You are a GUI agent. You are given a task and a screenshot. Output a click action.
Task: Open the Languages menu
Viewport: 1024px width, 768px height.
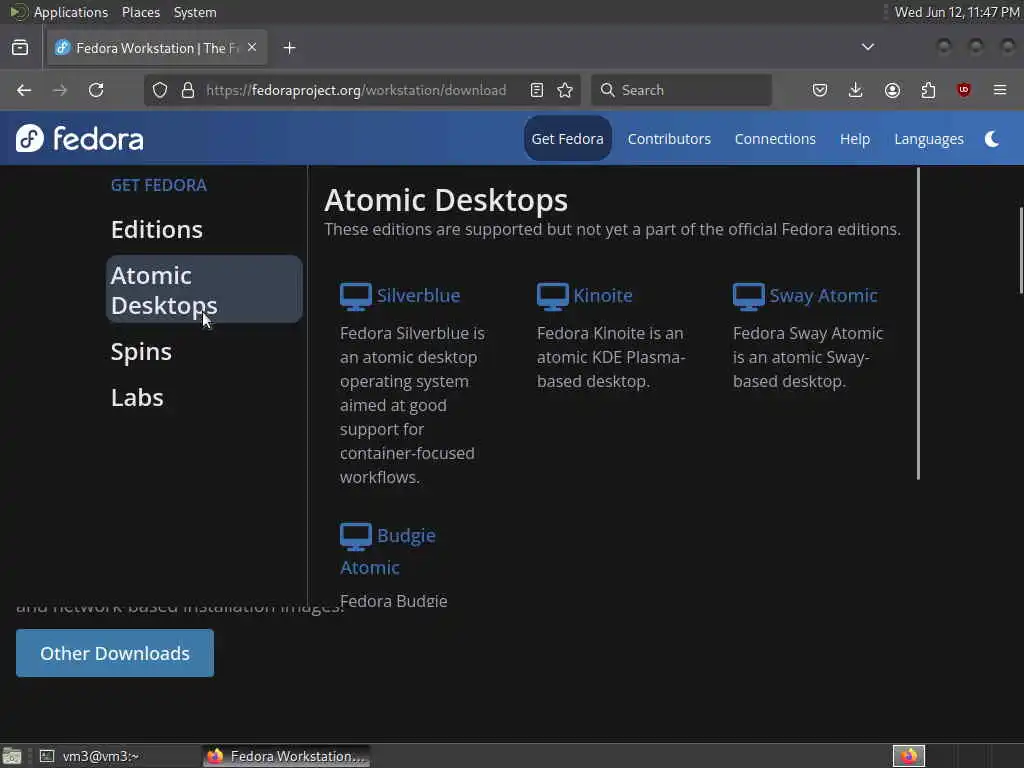coord(929,139)
